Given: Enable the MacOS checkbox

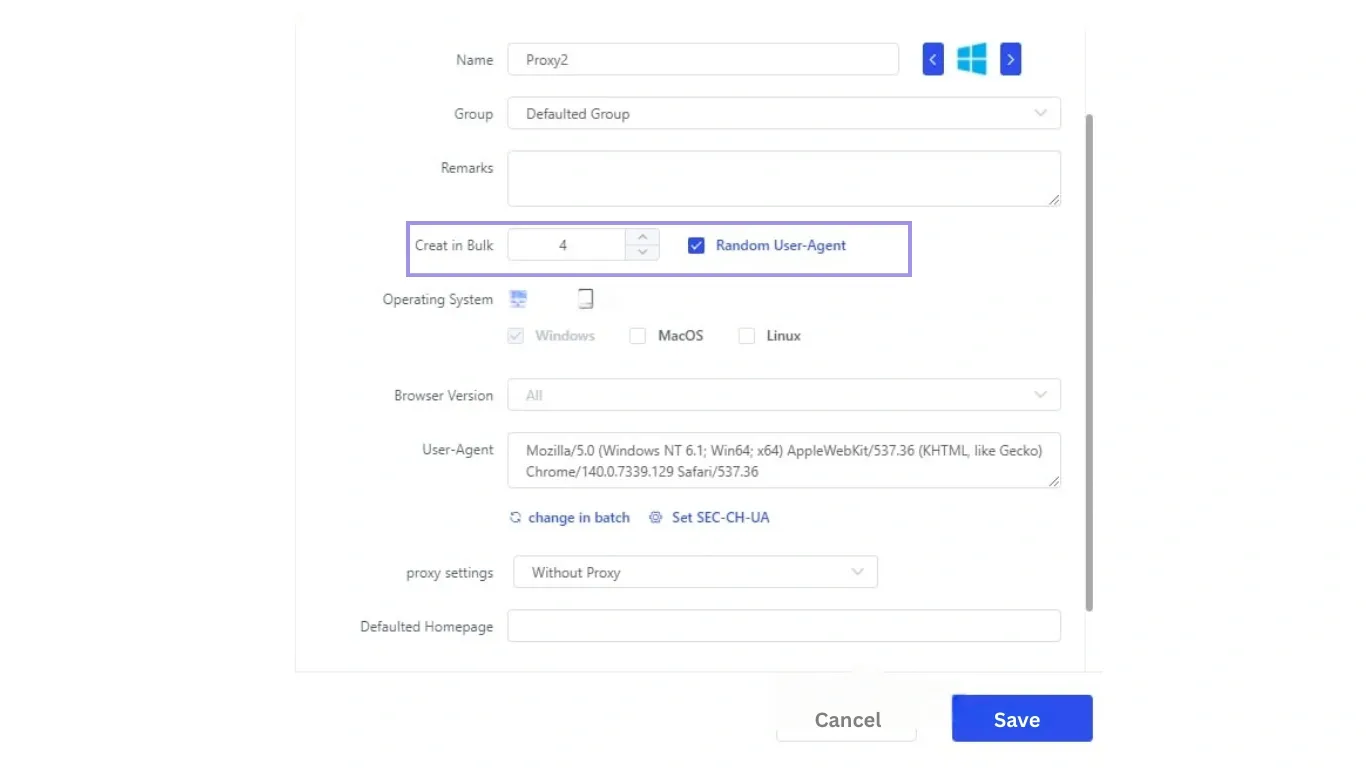Looking at the screenshot, I should point(637,336).
